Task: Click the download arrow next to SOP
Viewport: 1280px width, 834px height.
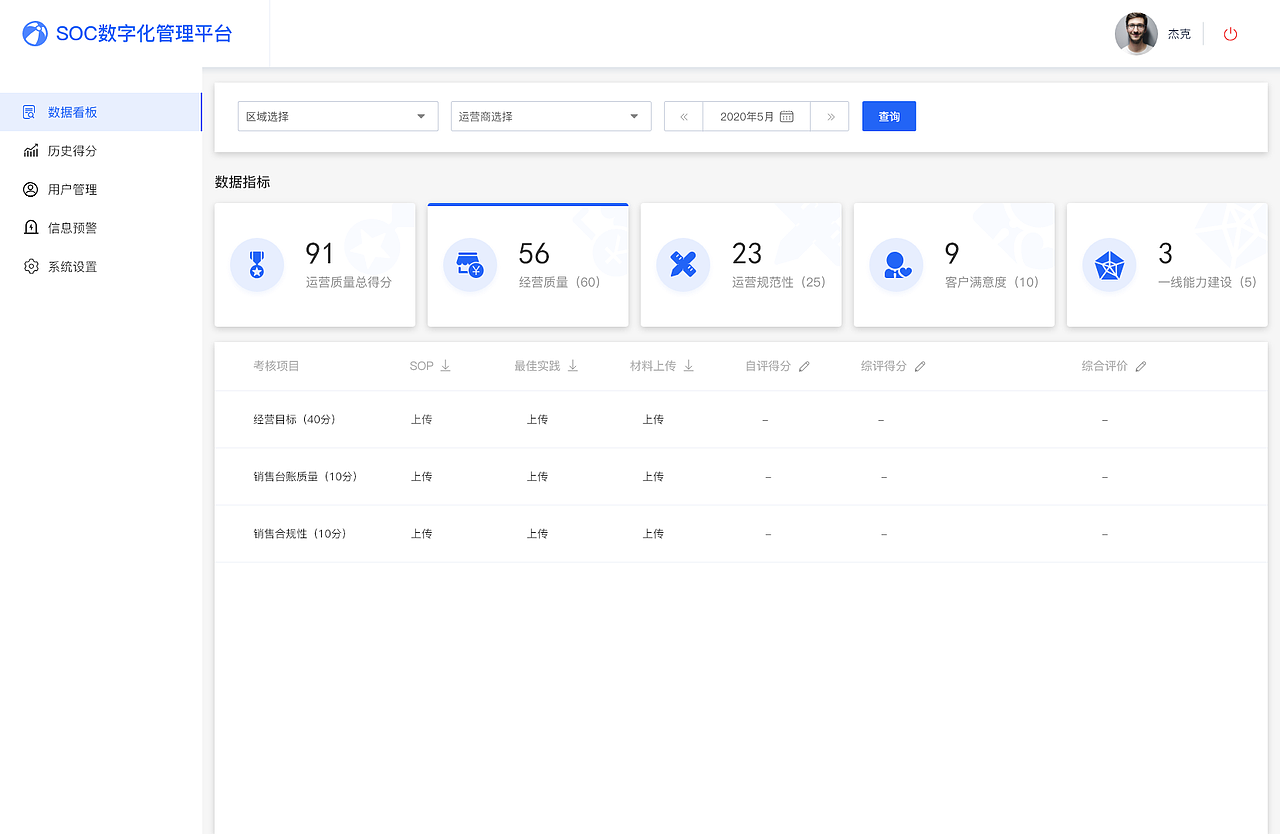Action: pos(446,366)
